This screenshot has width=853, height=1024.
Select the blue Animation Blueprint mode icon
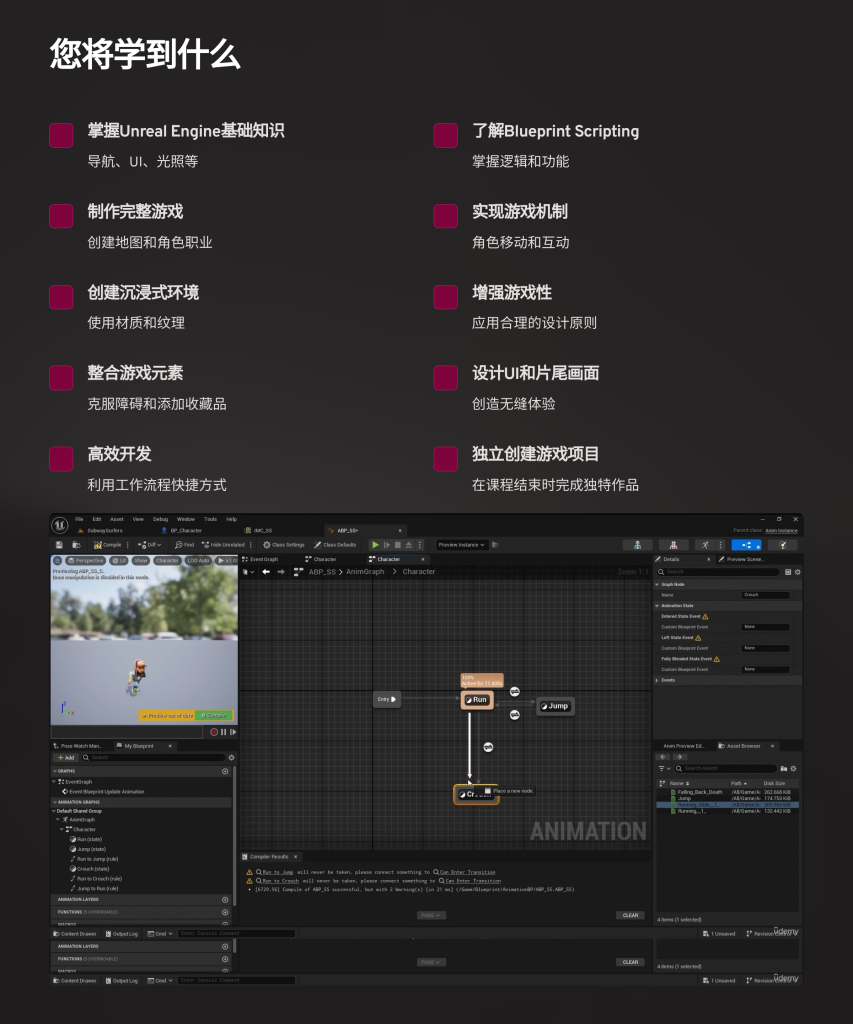[747, 545]
